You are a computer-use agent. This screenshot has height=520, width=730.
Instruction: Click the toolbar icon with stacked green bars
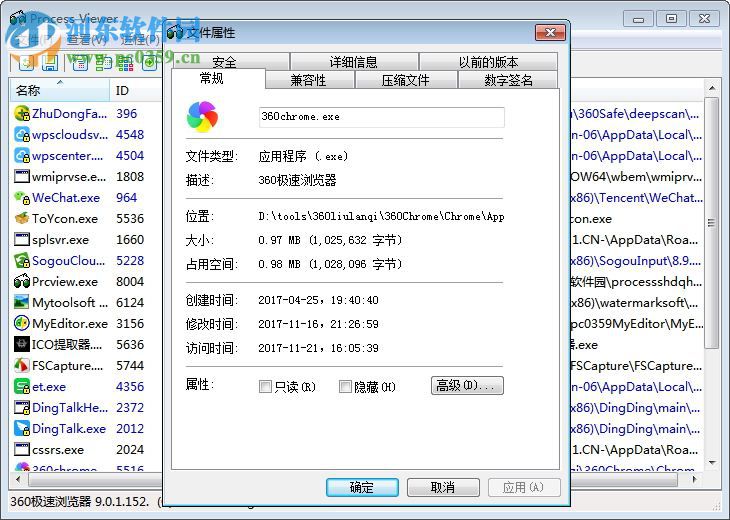[x=103, y=62]
